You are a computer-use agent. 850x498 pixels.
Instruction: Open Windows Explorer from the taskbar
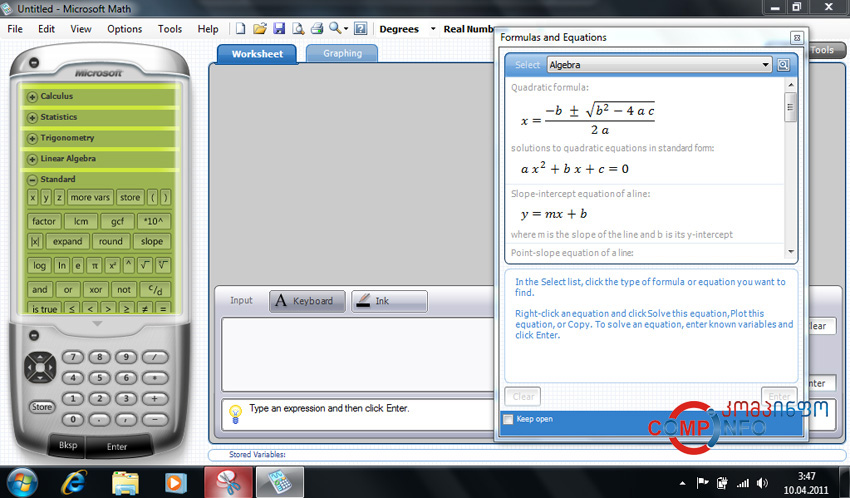pos(125,482)
